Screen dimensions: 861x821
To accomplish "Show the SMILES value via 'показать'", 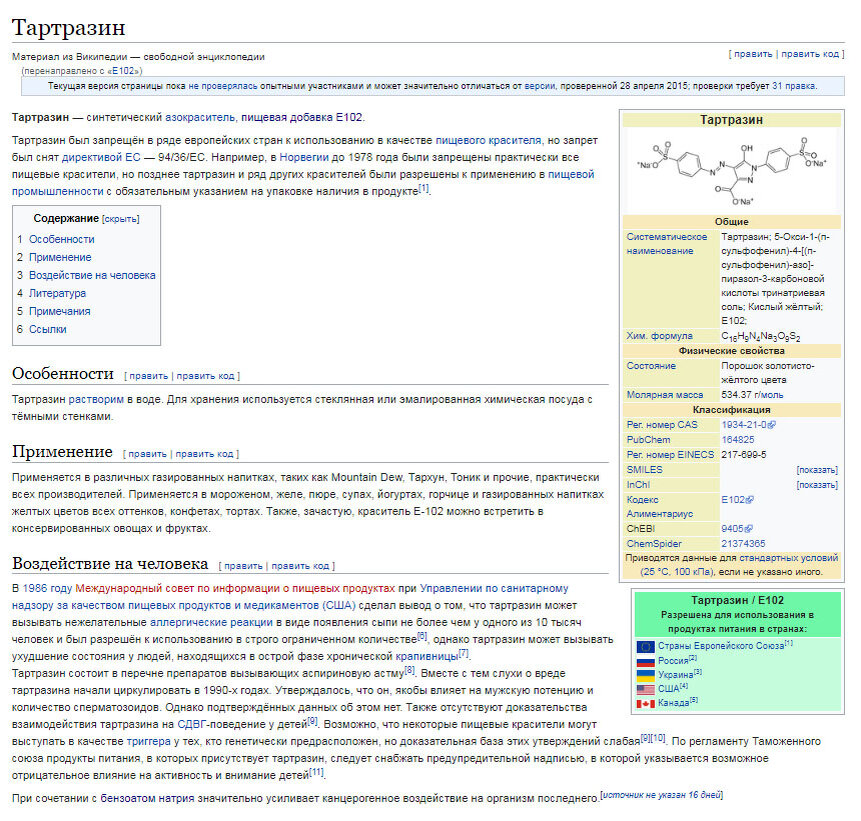I will [x=817, y=470].
